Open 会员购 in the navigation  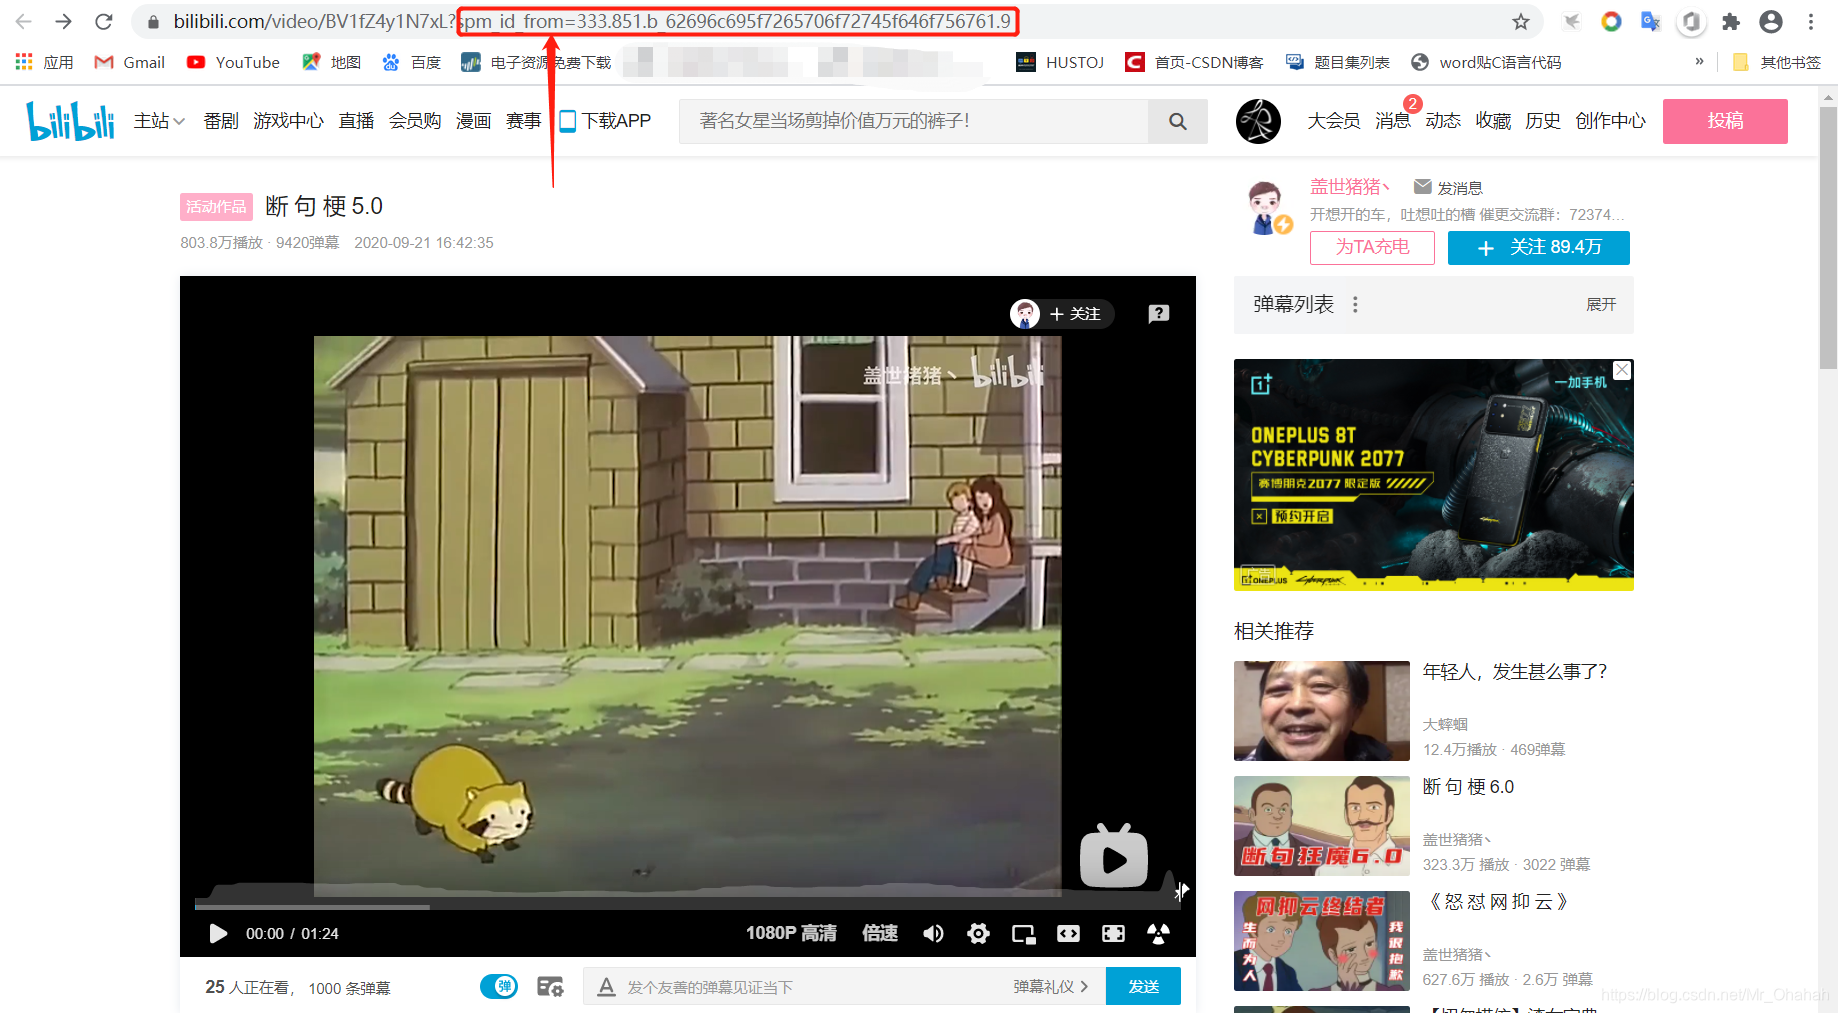point(415,121)
